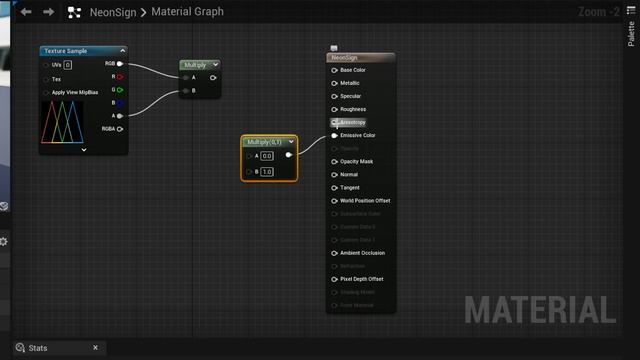
Task: Select the Texture Sample node title
Action: coord(66,51)
